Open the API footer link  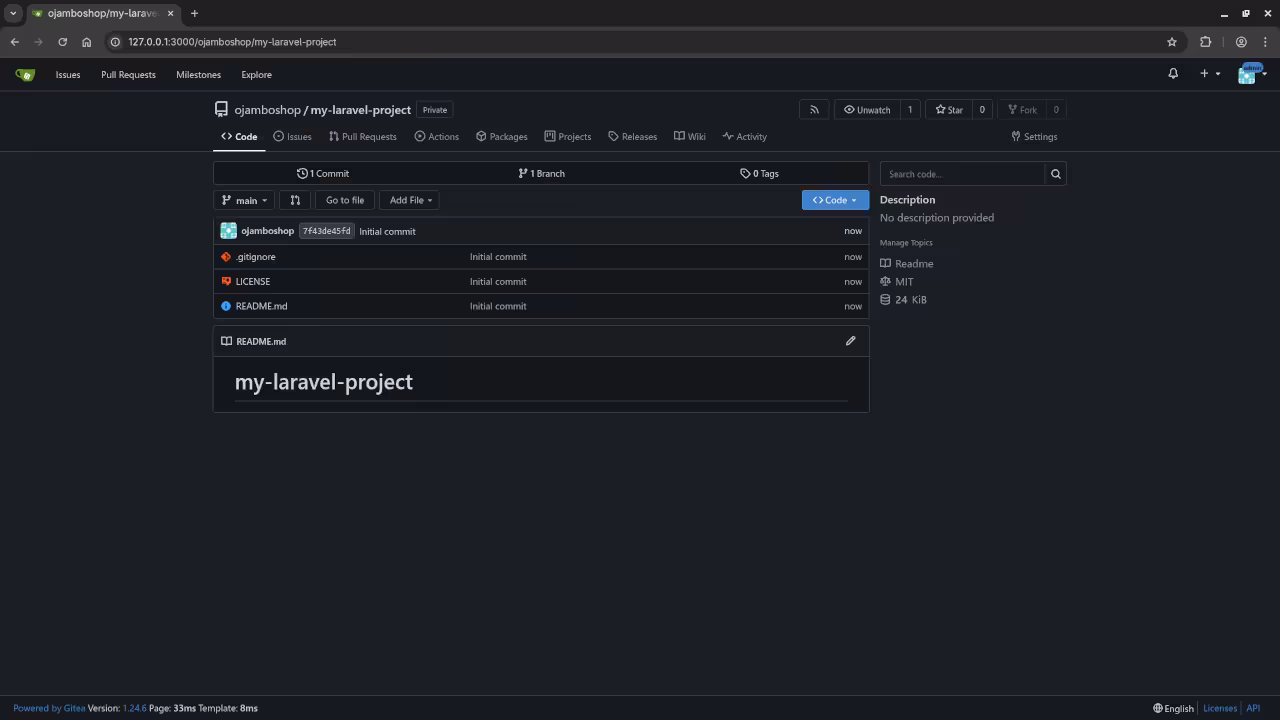pyautogui.click(x=1253, y=708)
